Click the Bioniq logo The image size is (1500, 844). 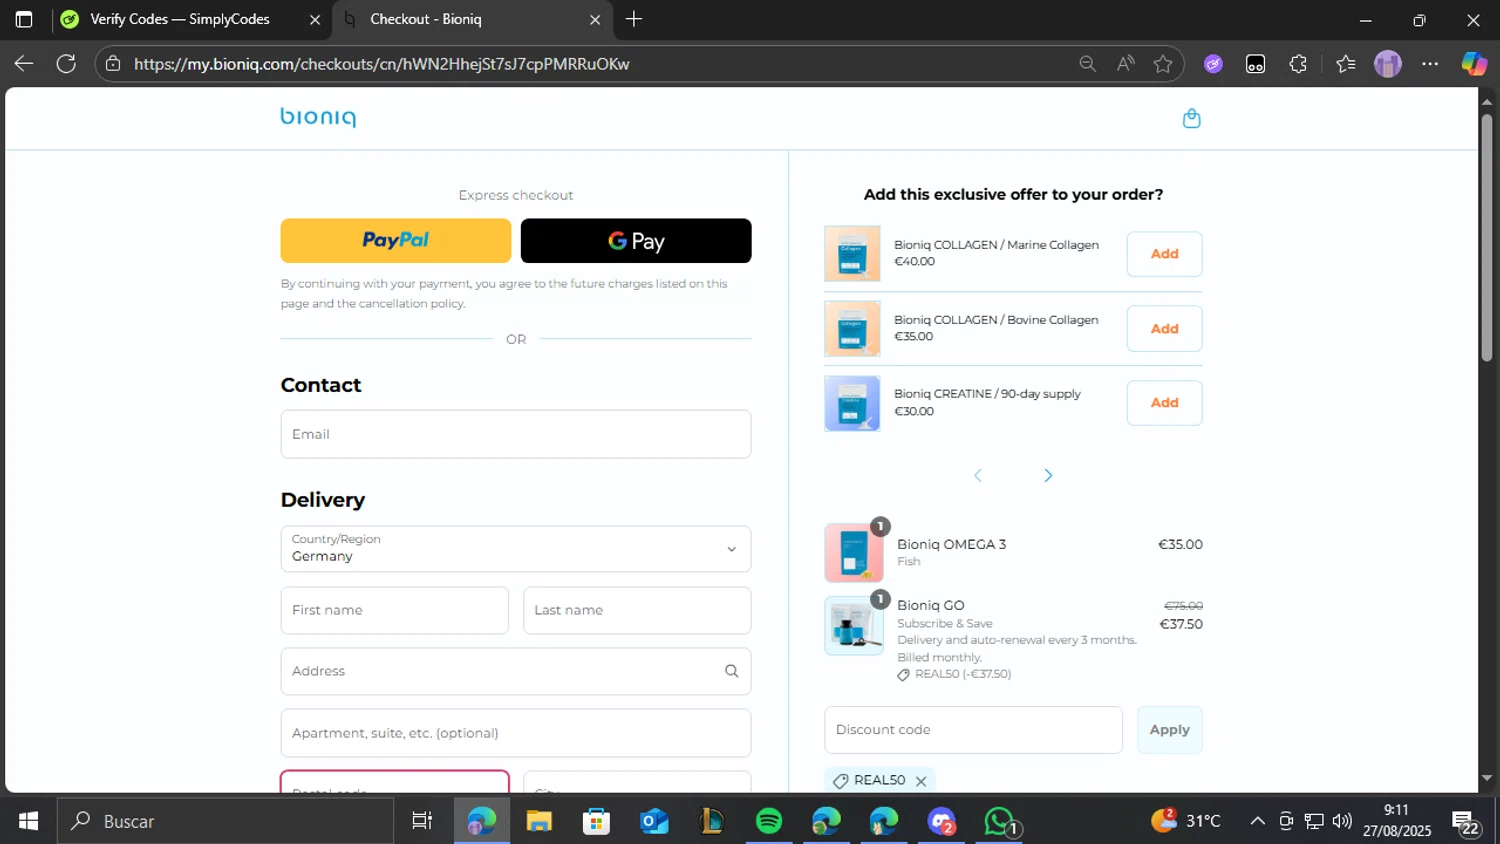pos(318,117)
